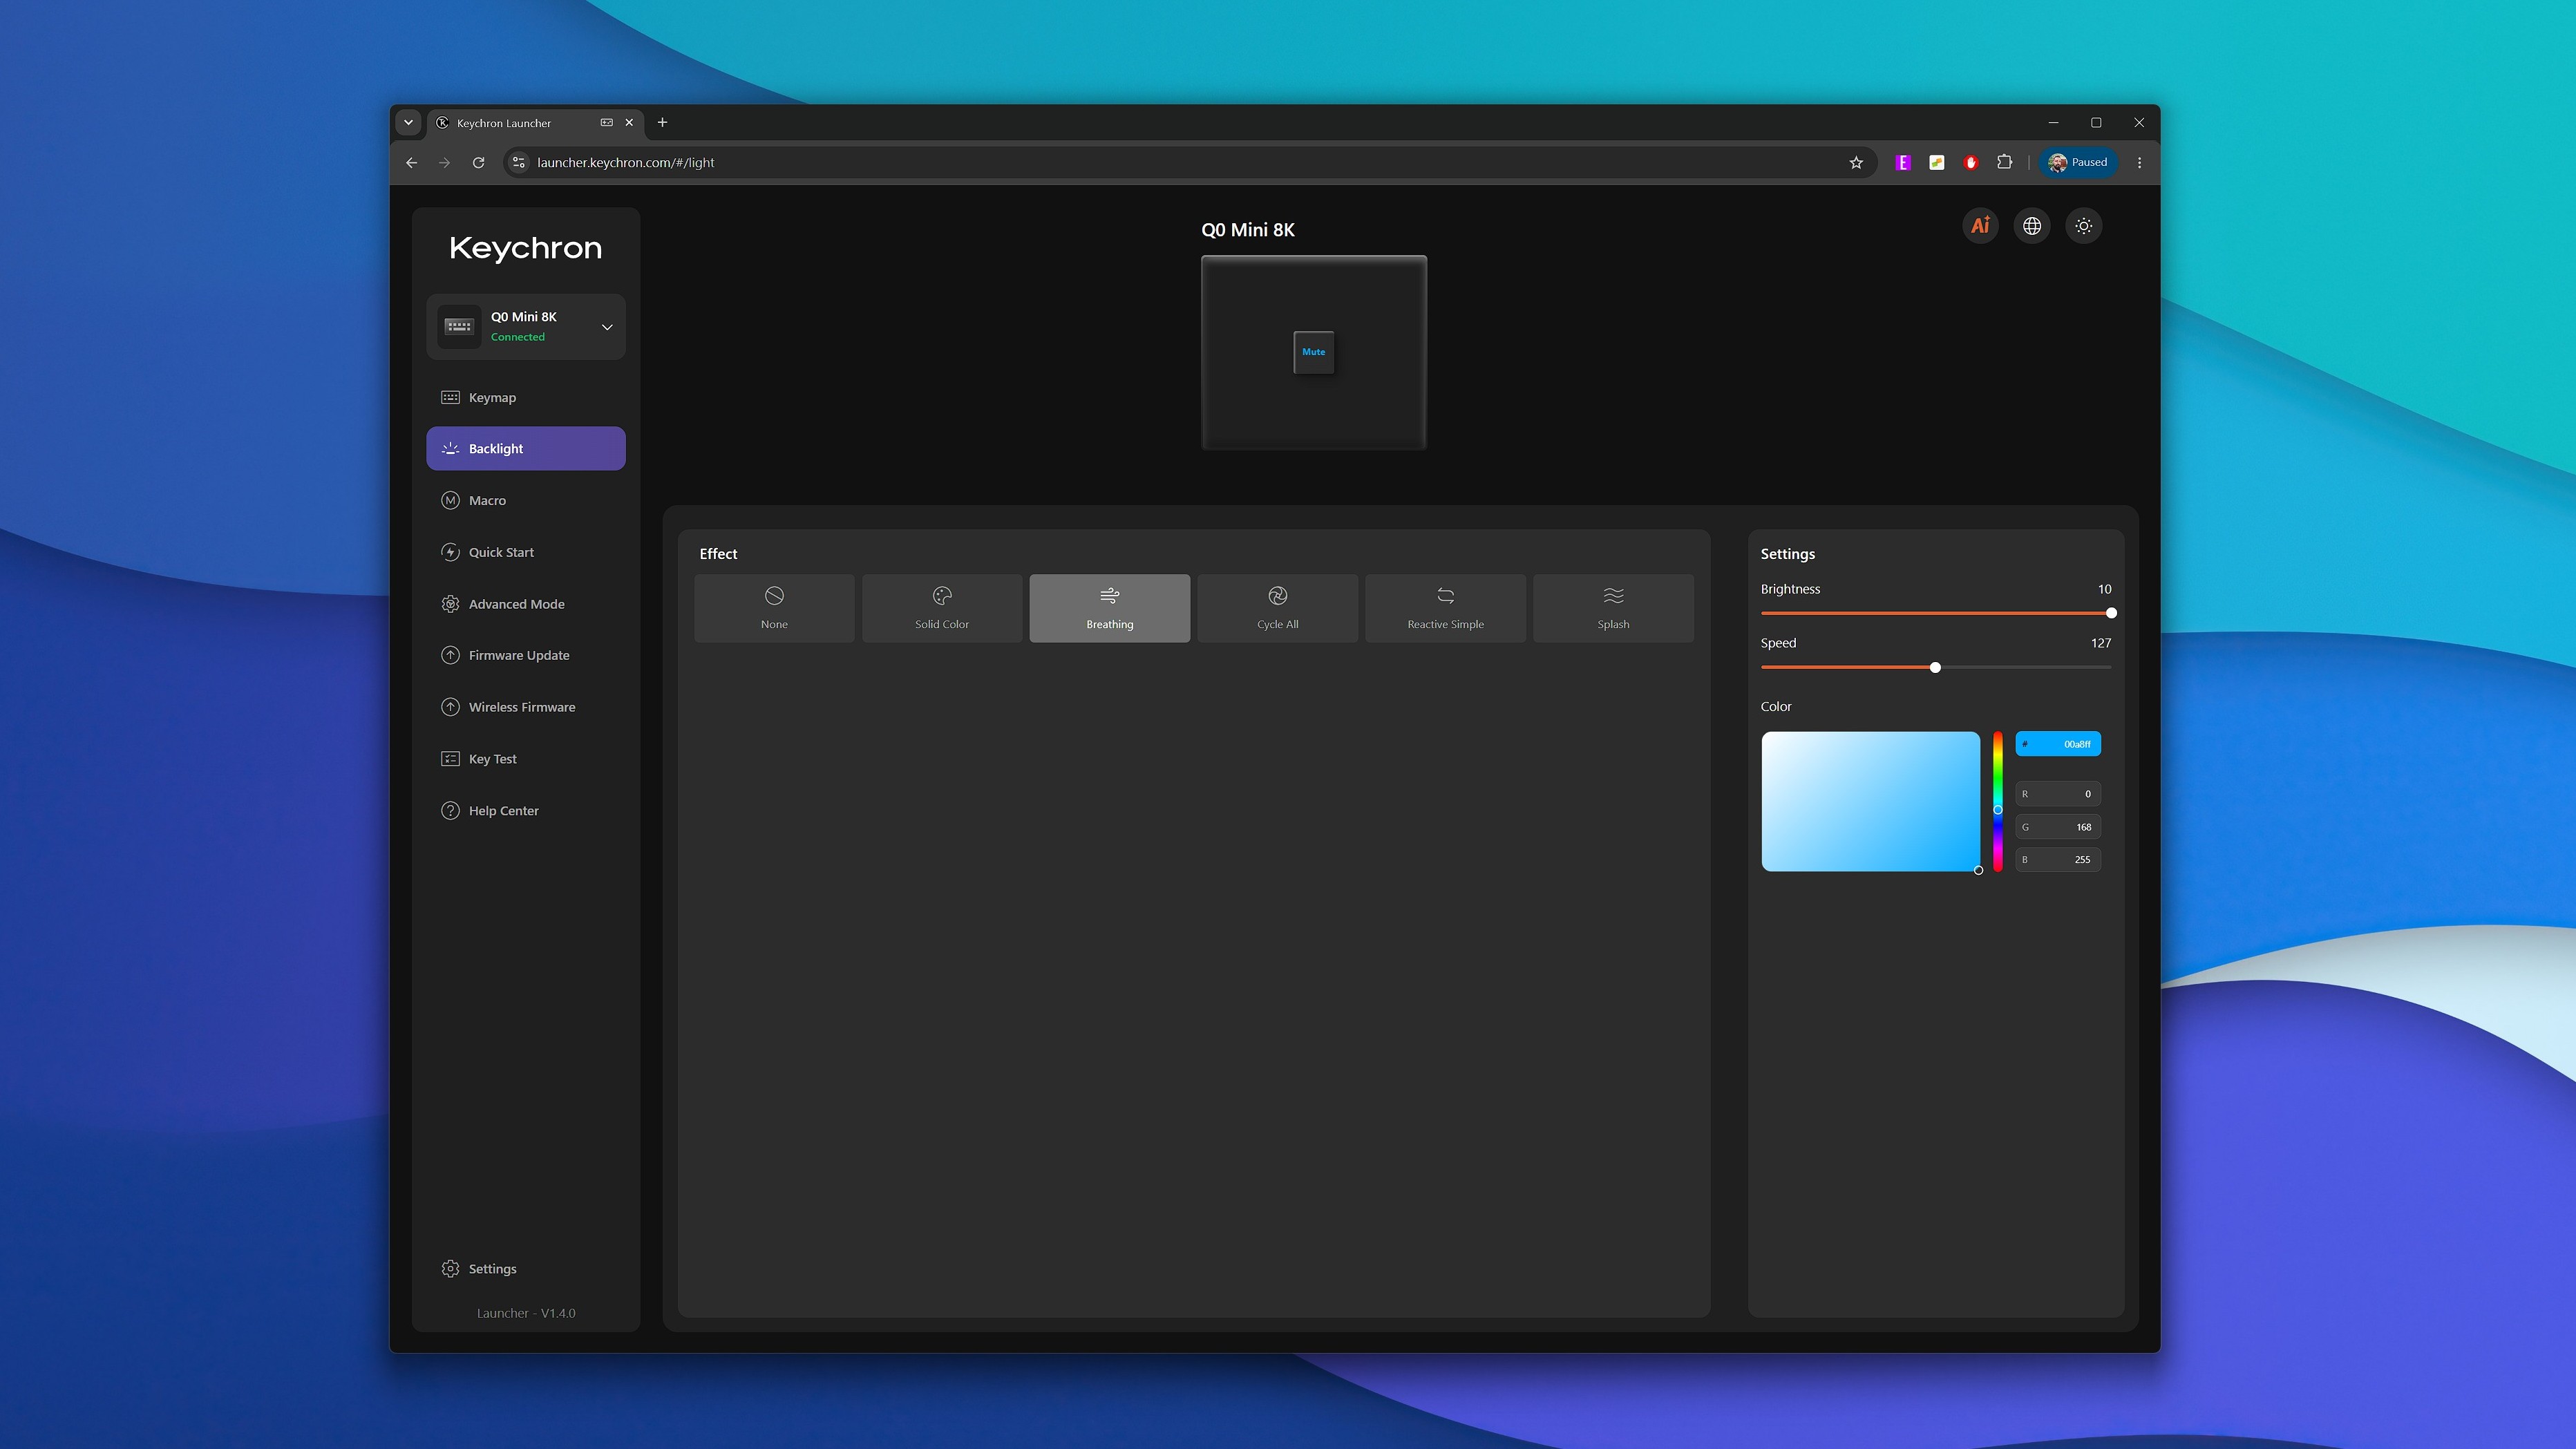The width and height of the screenshot is (2576, 1449).
Task: Click the Q0 Mini 8K title heading
Action: tap(1248, 230)
